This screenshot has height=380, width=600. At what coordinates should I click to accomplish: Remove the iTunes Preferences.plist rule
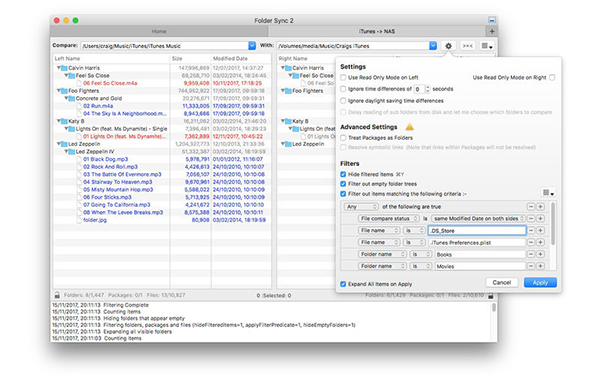coord(531,242)
